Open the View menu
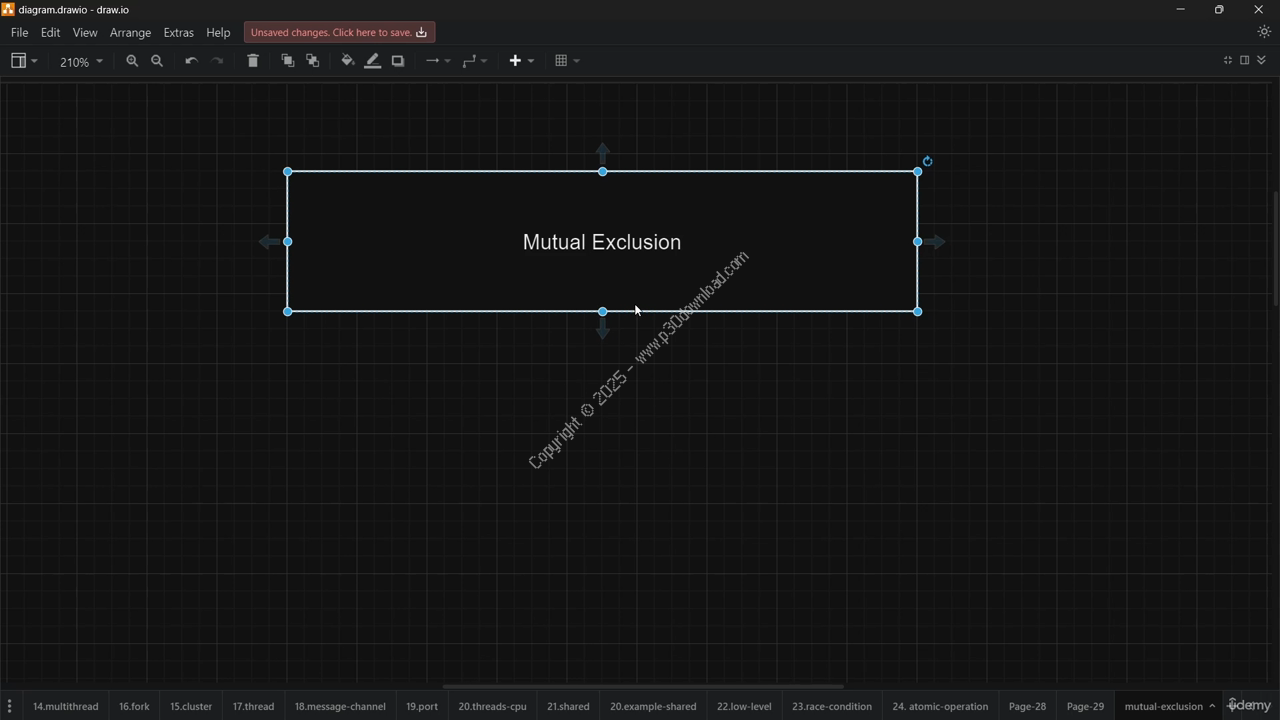Screen dimensions: 1280x720 (x=85, y=33)
